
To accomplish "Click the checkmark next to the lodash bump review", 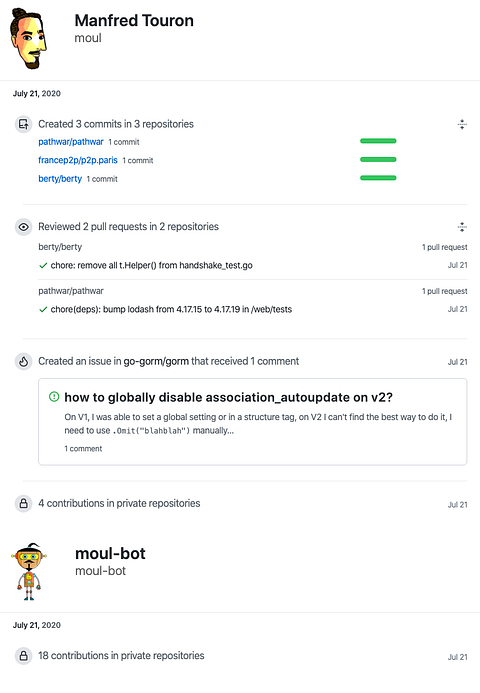I will coord(43,309).
